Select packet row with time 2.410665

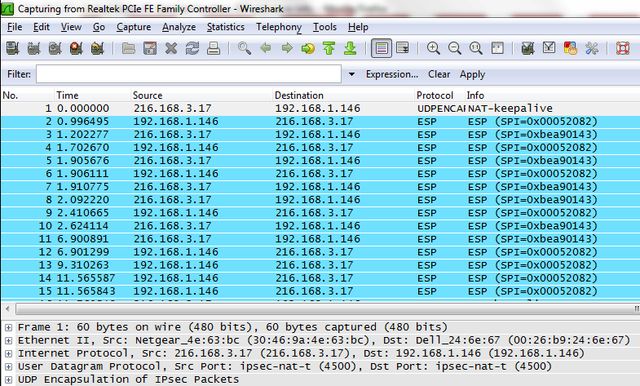pos(320,213)
